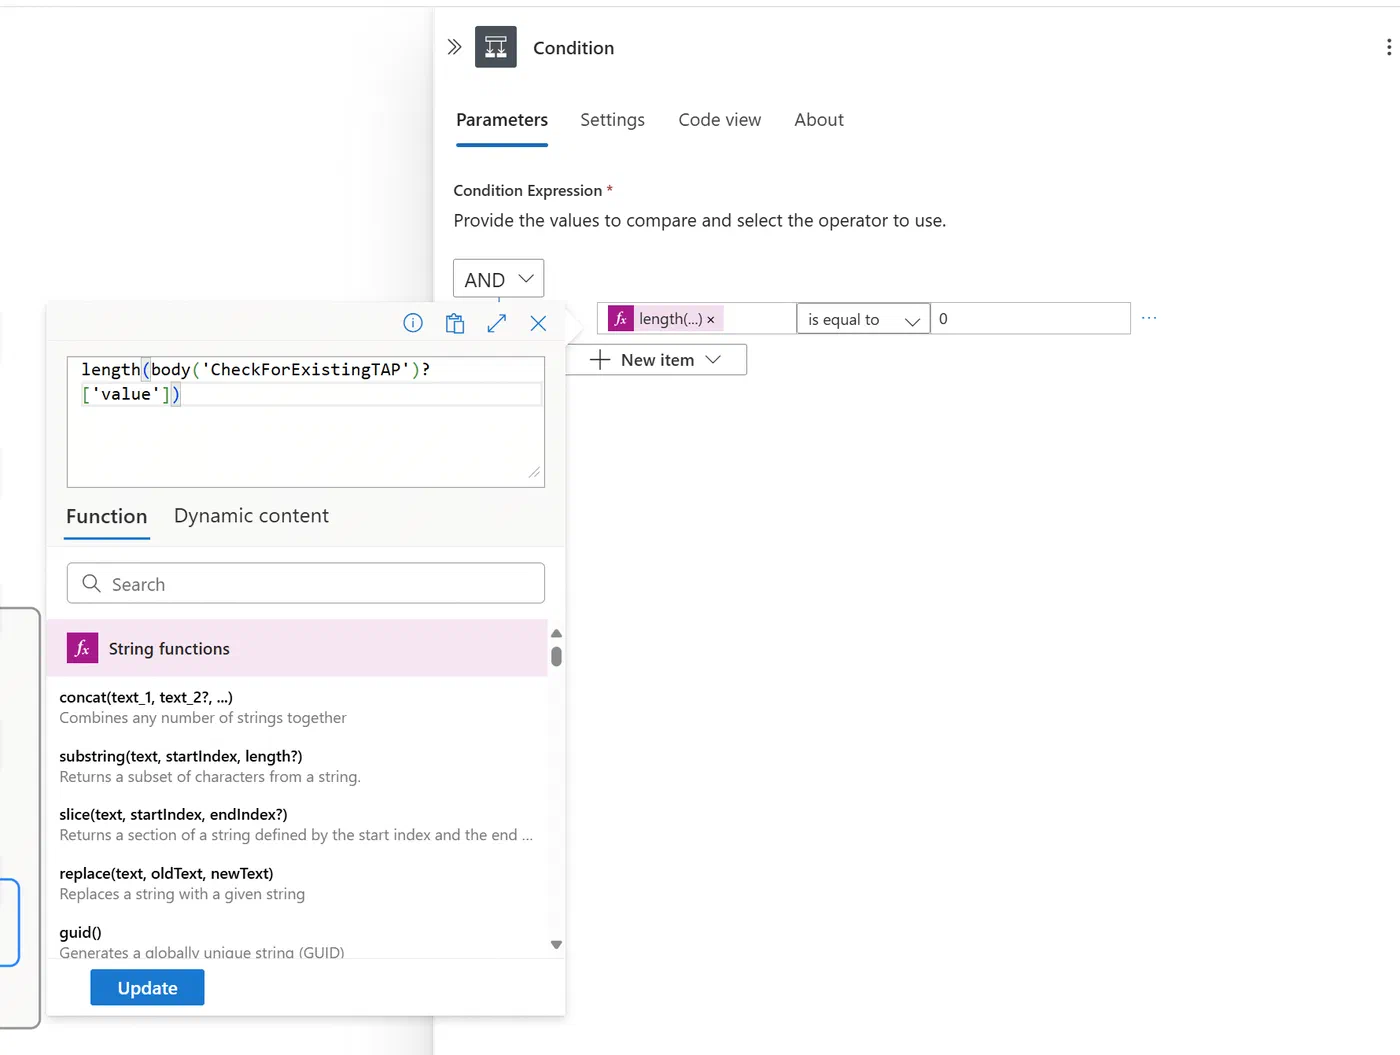The width and height of the screenshot is (1400, 1055).
Task: Click the Update button
Action: coord(147,987)
